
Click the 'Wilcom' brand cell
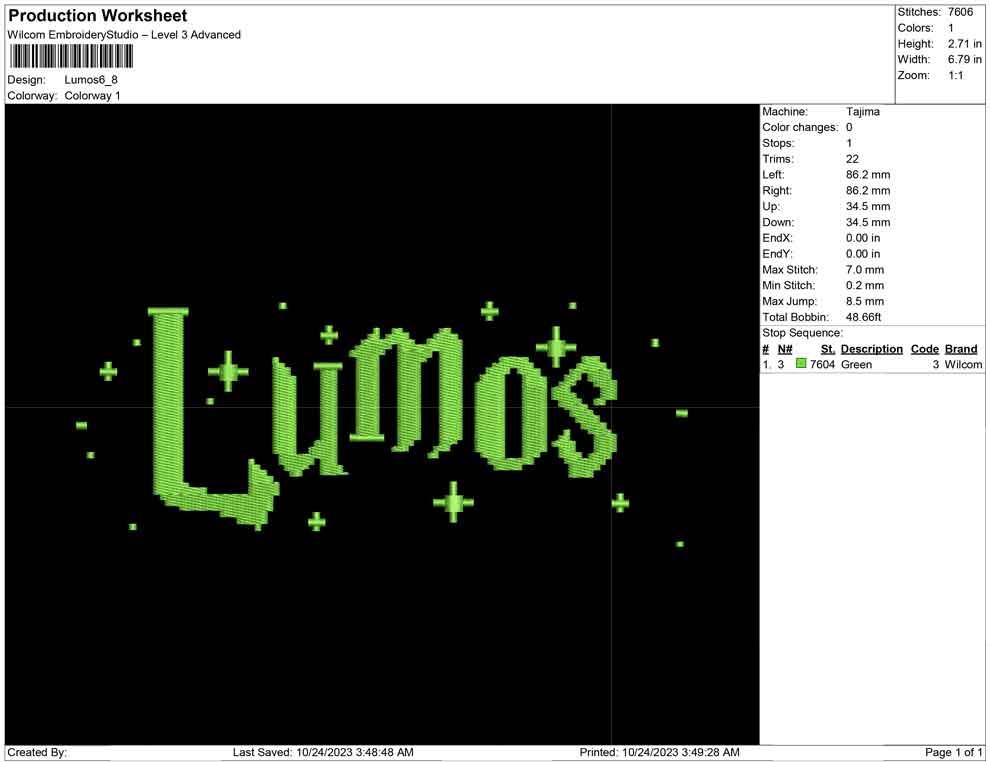coord(963,364)
